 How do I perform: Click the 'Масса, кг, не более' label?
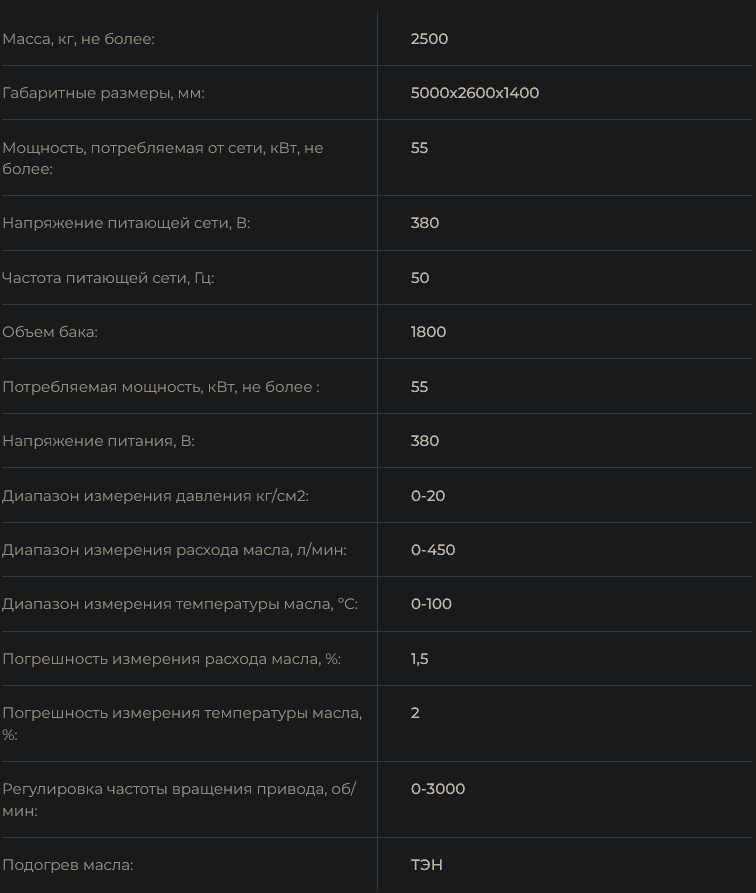[78, 39]
